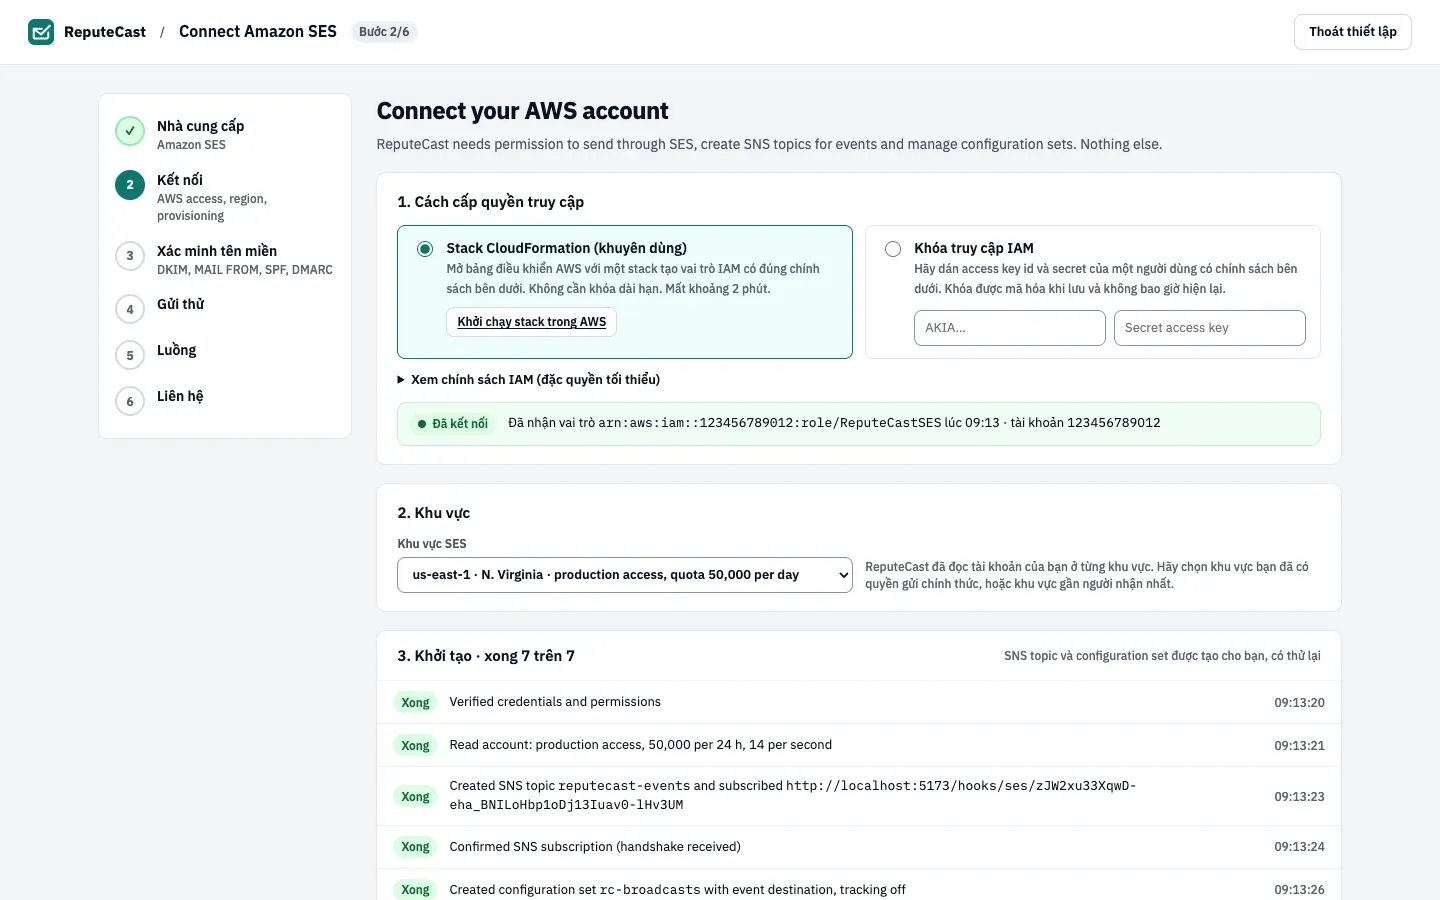This screenshot has width=1440, height=900.
Task: Click timestamp 09:13:23
Action: point(1299,797)
